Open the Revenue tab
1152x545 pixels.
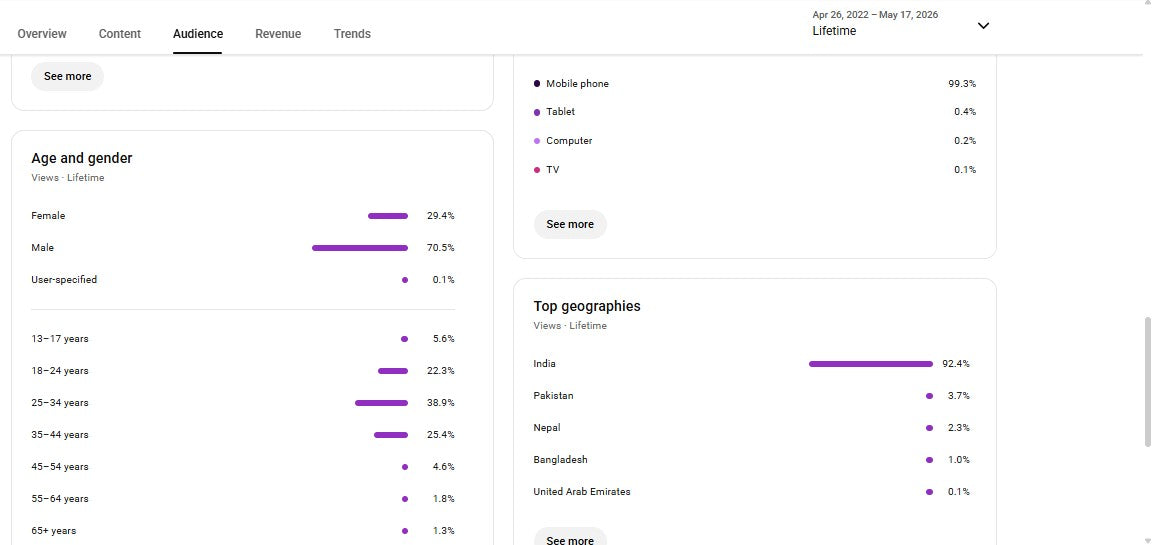(x=278, y=34)
